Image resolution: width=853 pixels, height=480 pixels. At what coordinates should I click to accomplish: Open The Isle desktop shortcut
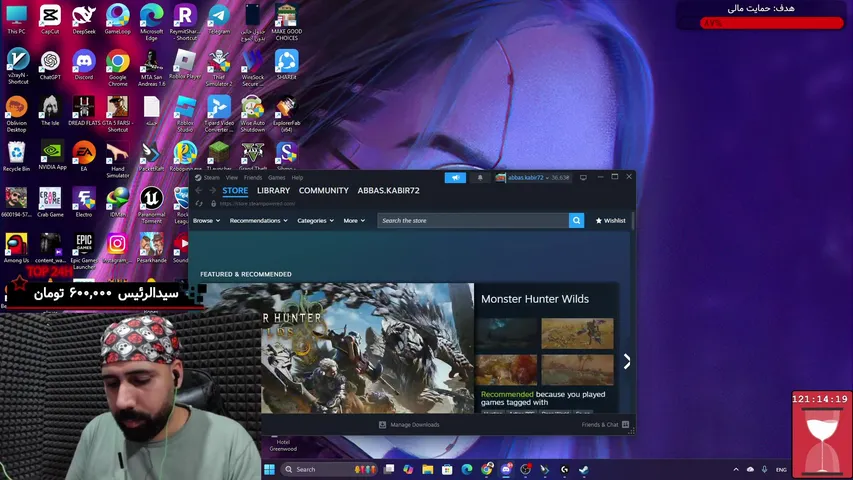coord(50,111)
